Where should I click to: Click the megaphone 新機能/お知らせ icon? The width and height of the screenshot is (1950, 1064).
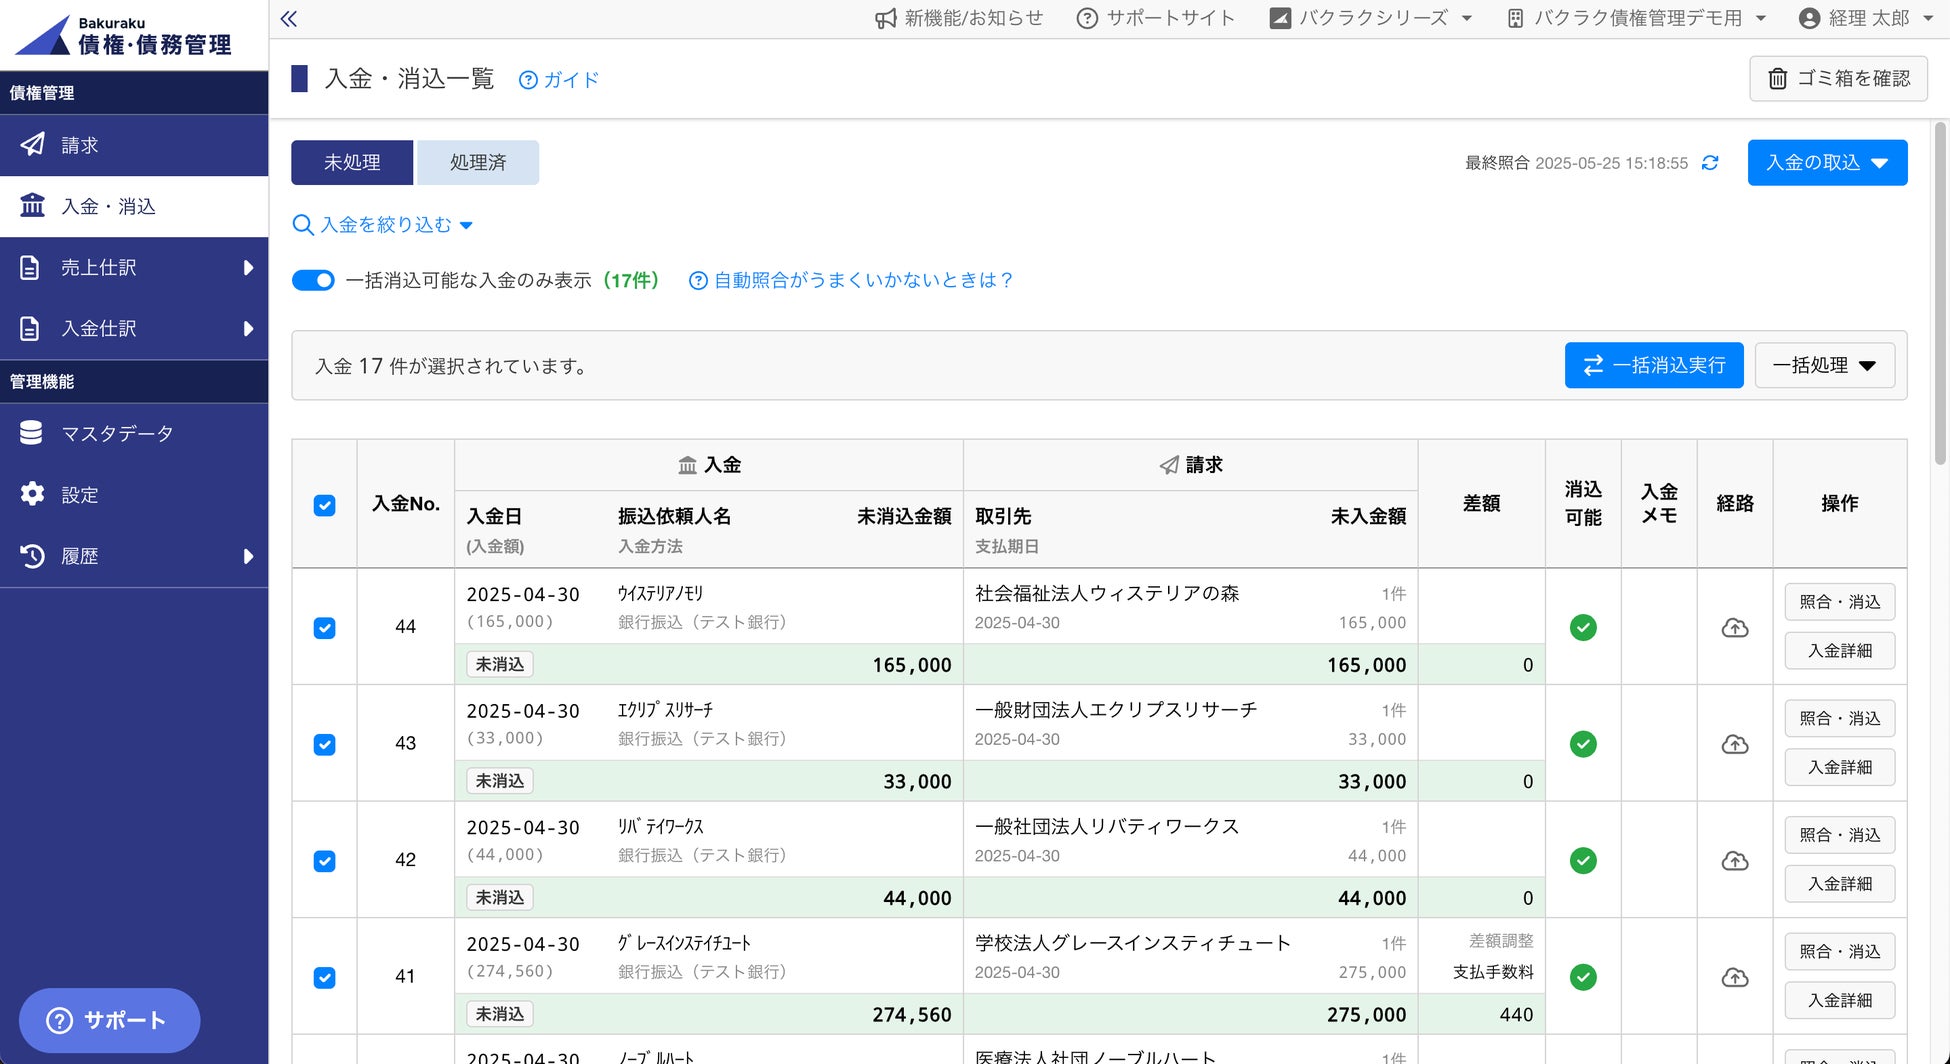pos(885,19)
